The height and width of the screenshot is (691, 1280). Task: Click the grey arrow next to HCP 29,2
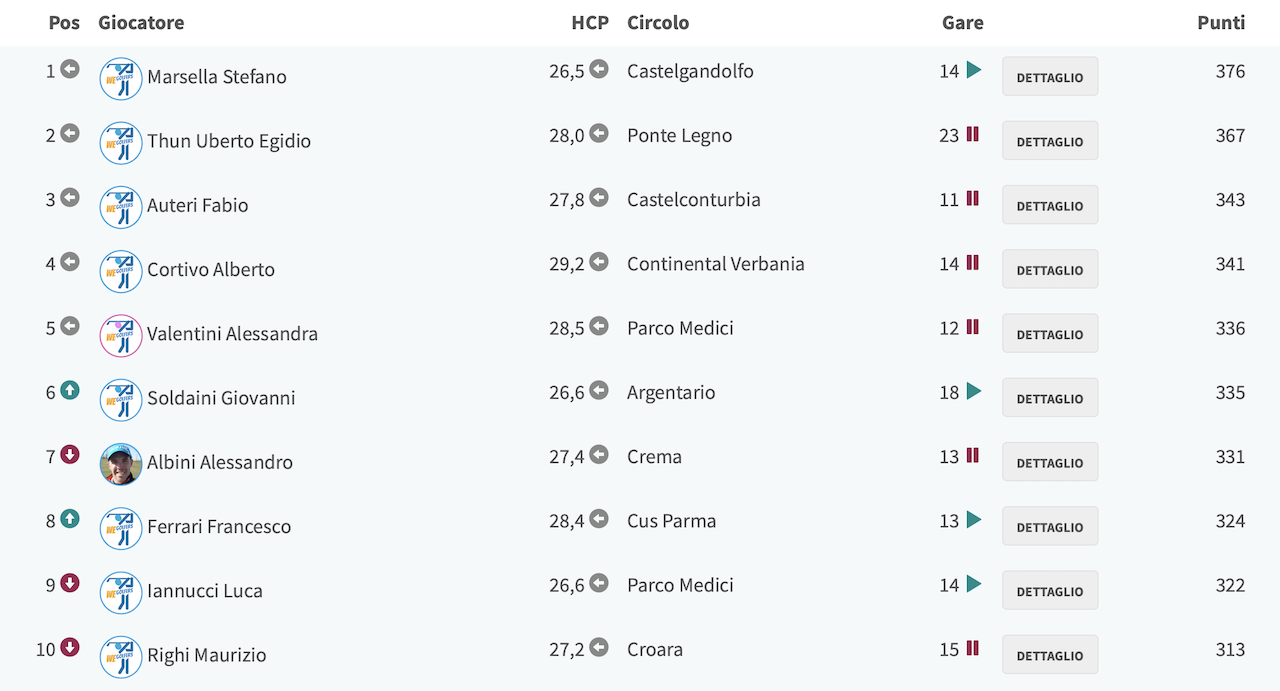tap(599, 262)
